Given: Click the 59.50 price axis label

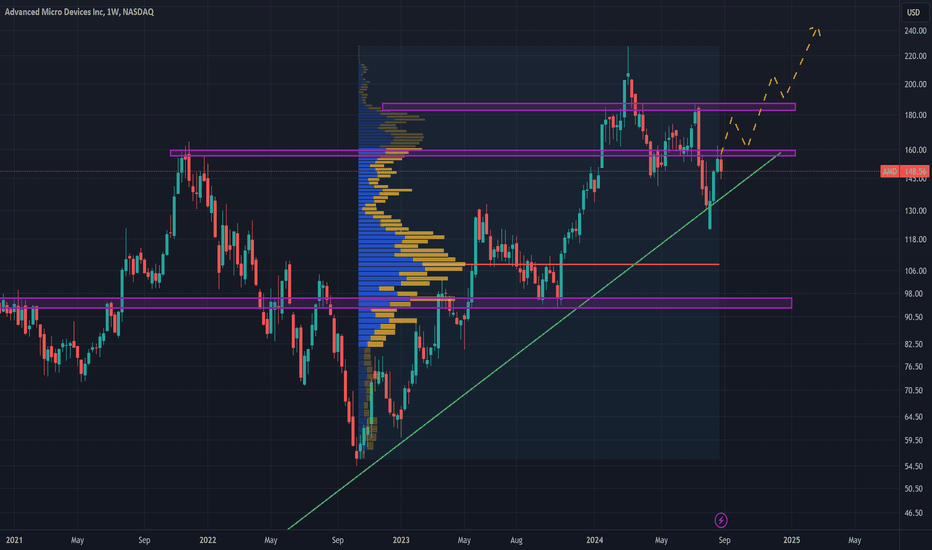Looking at the screenshot, I should pyautogui.click(x=915, y=441).
